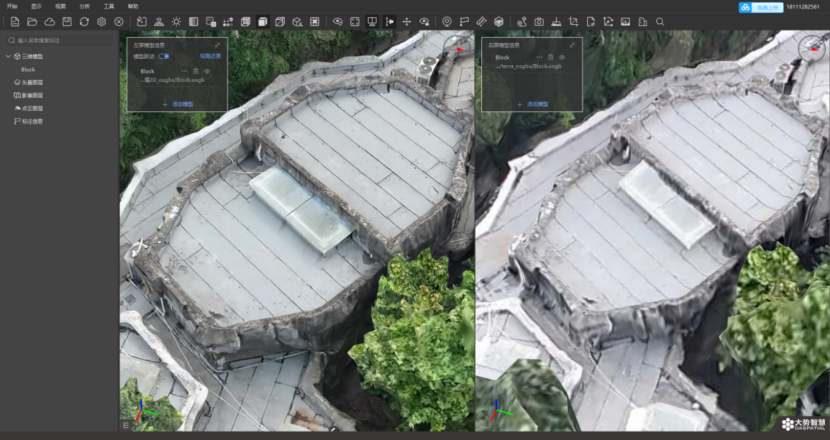Click the sun lighting icon in toolbar

click(176, 21)
